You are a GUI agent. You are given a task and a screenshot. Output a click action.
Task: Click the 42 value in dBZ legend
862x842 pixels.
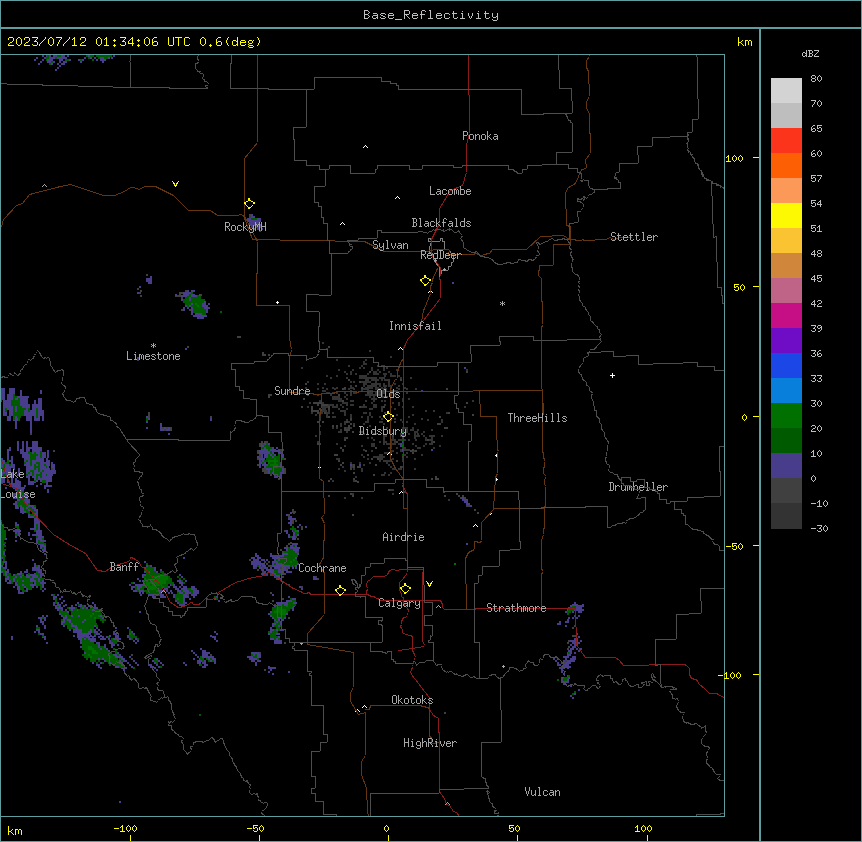pos(816,303)
